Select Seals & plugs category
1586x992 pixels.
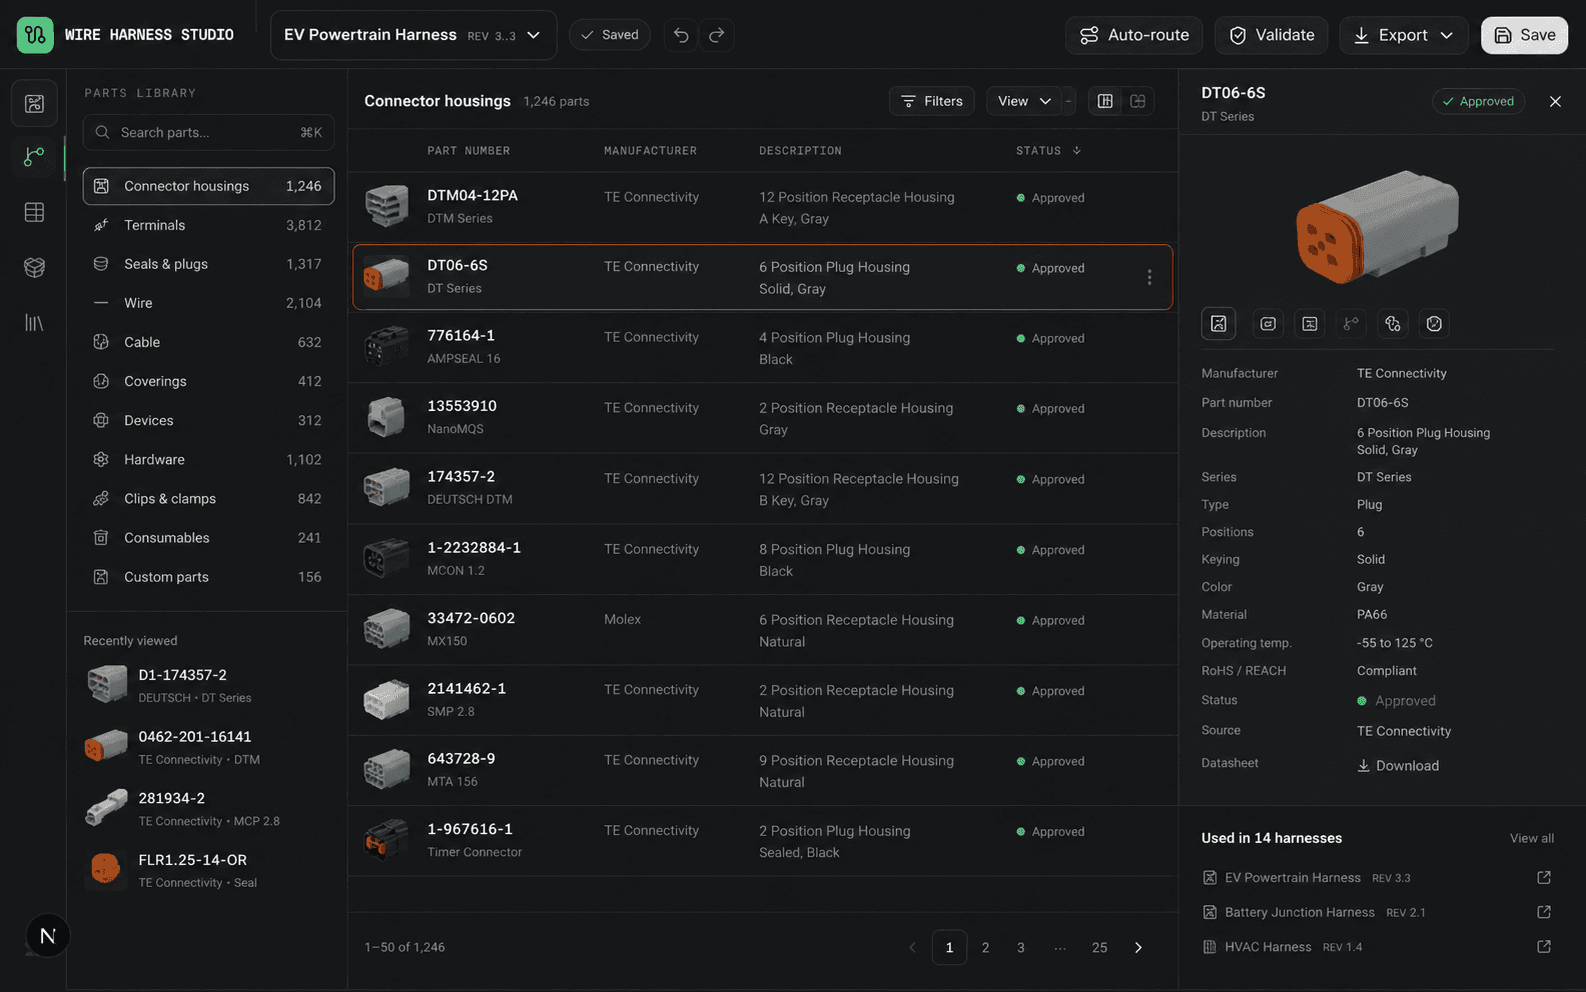coord(208,264)
